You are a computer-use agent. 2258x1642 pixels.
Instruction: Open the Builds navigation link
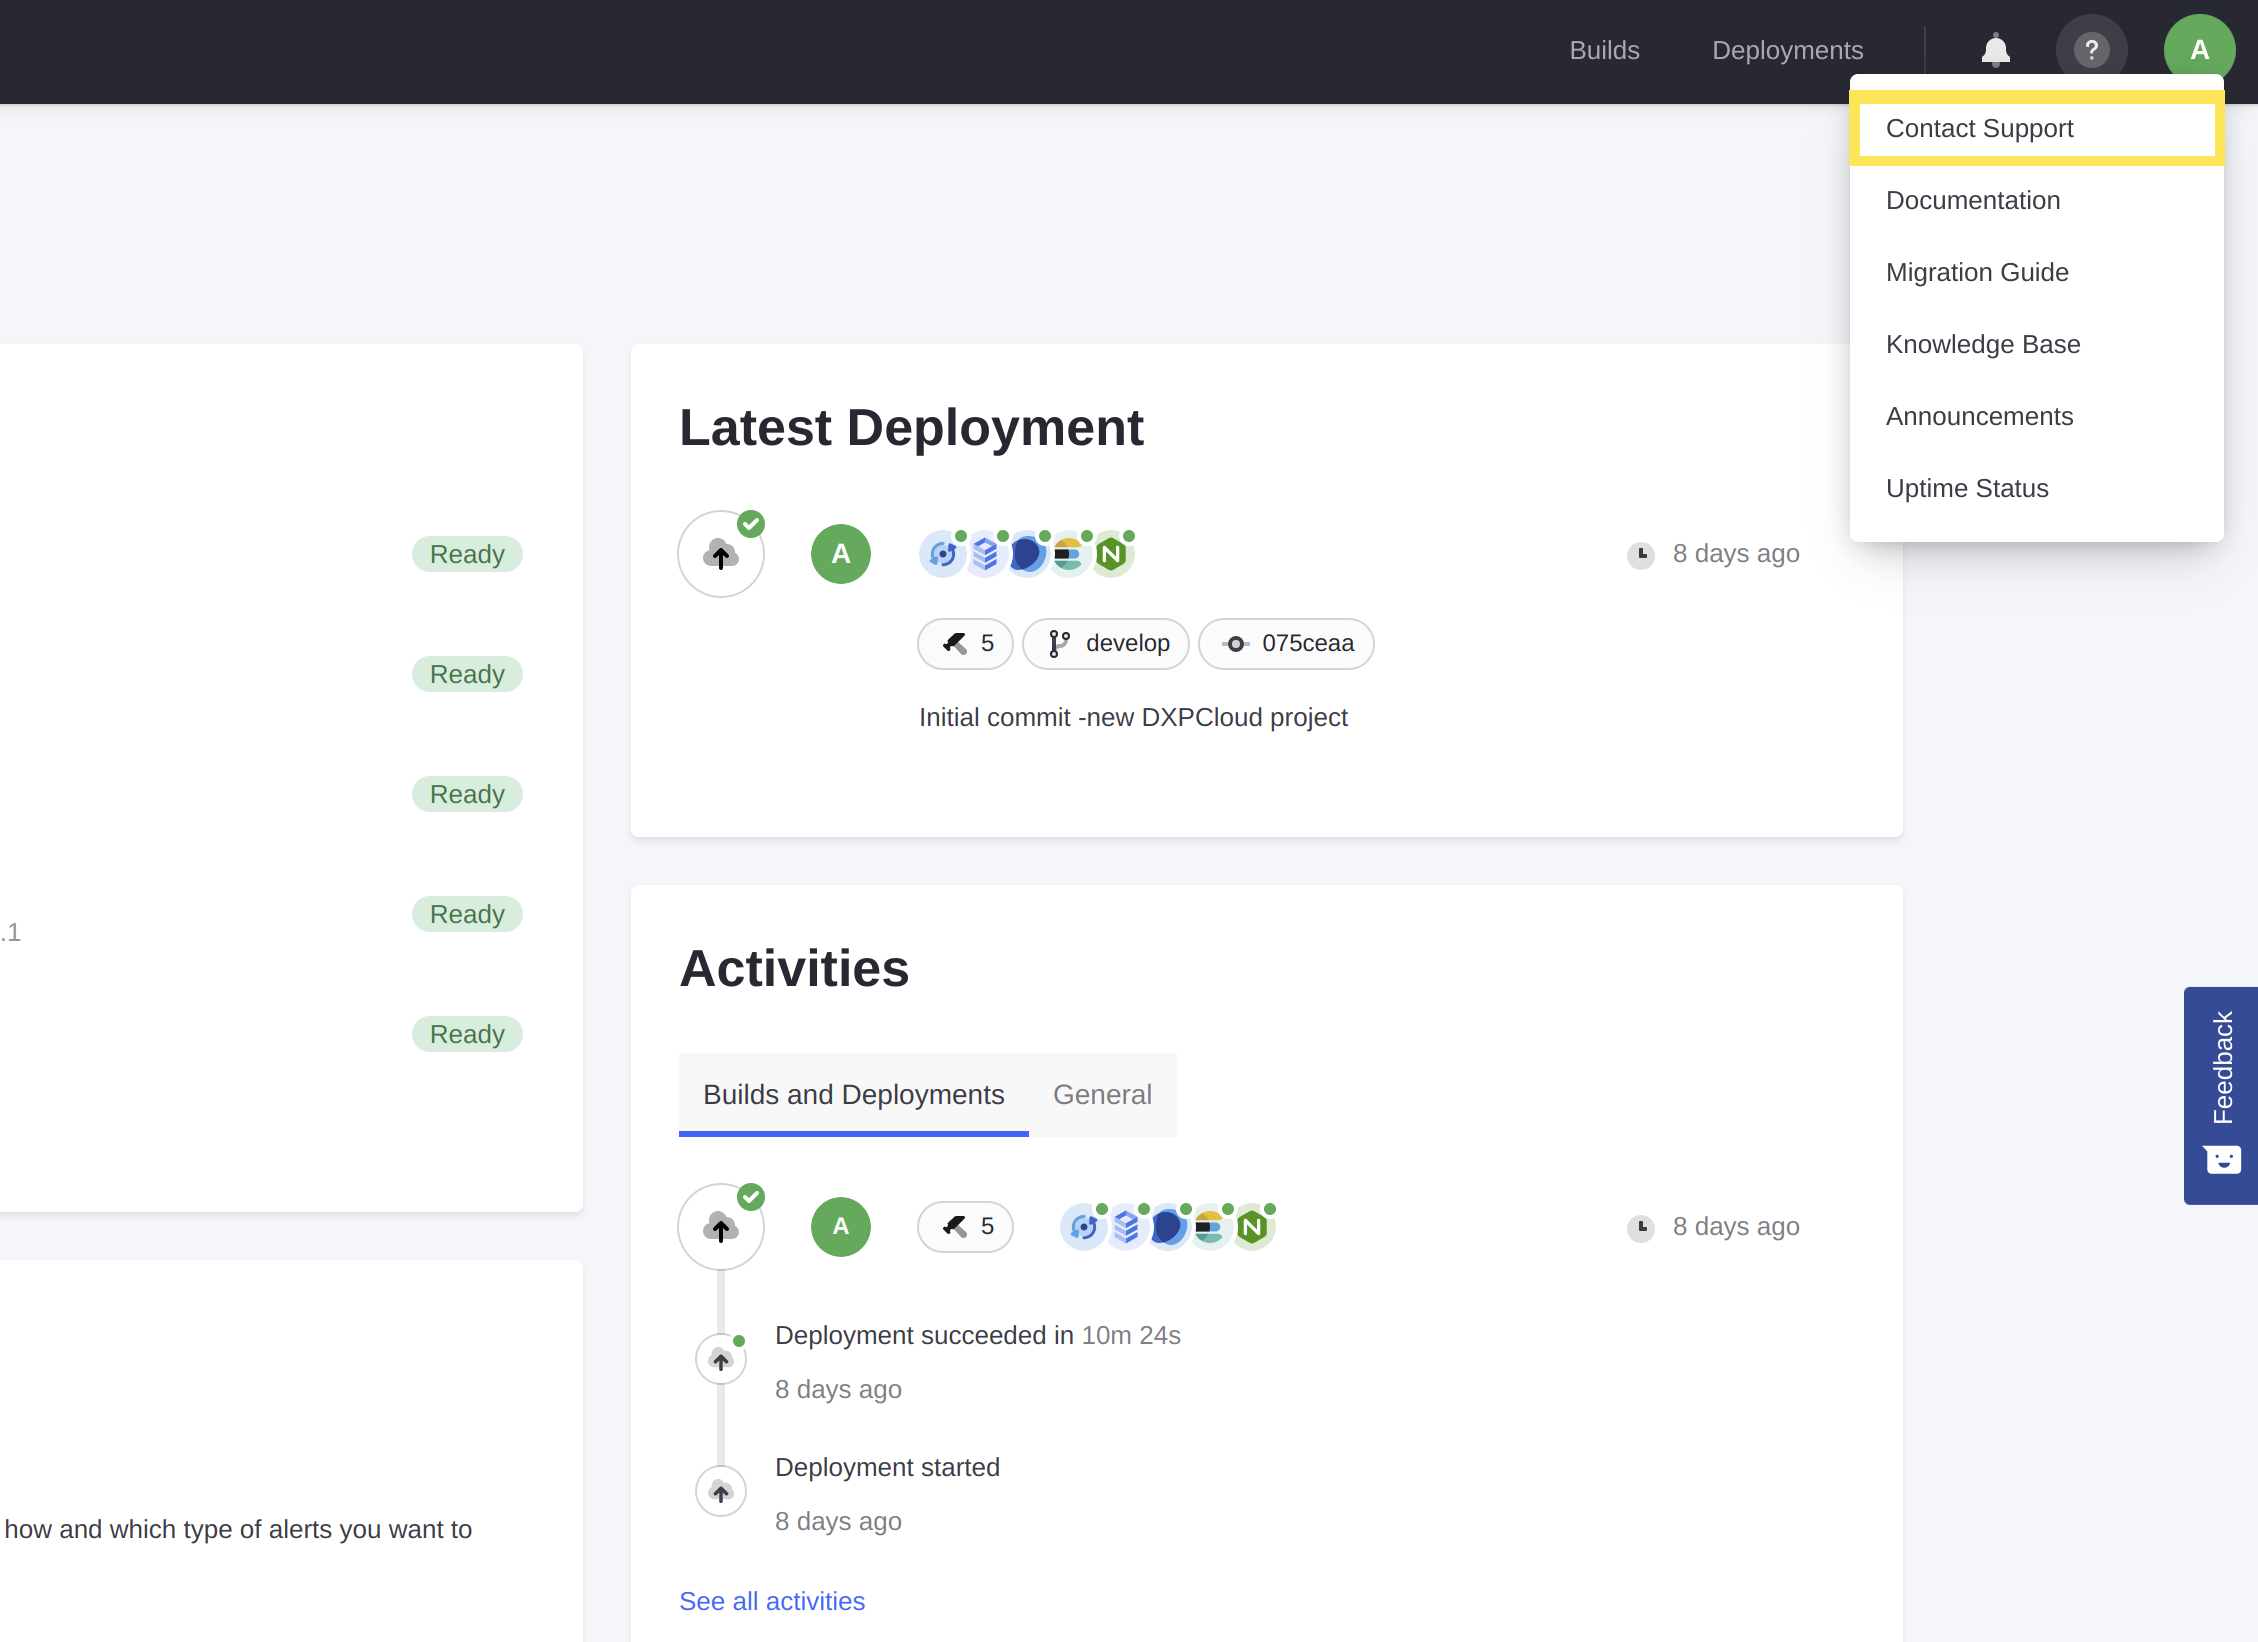coord(1604,49)
